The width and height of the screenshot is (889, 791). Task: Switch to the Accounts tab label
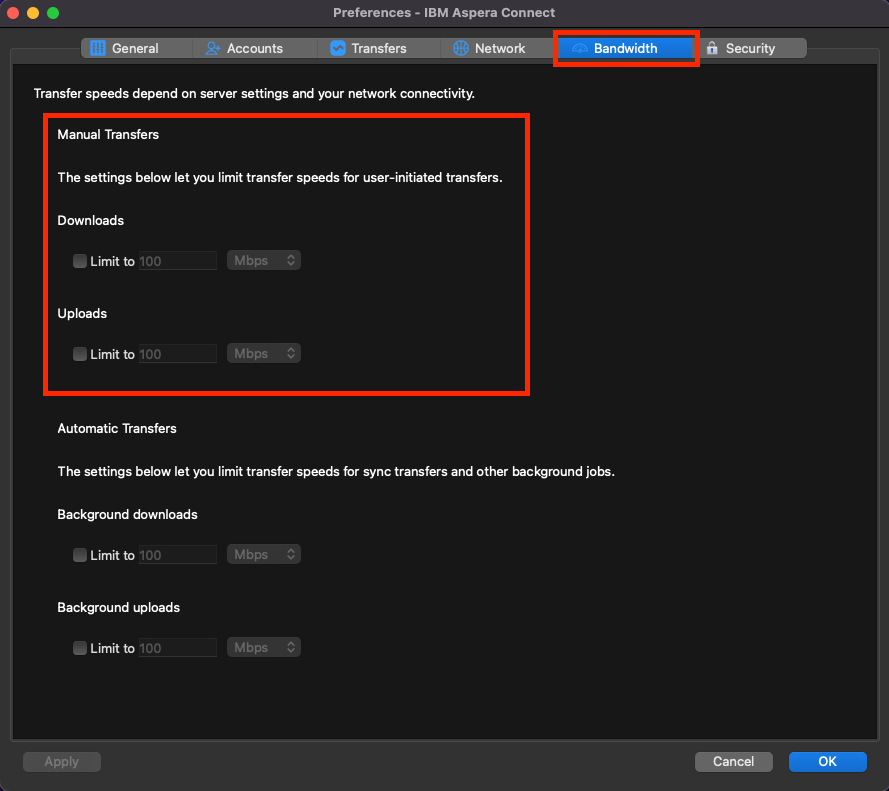tap(255, 49)
